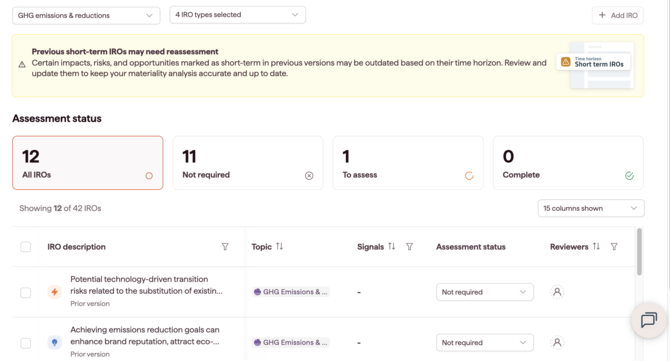
Task: Open assessment status dropdown for transition risks row
Action: coord(485,292)
